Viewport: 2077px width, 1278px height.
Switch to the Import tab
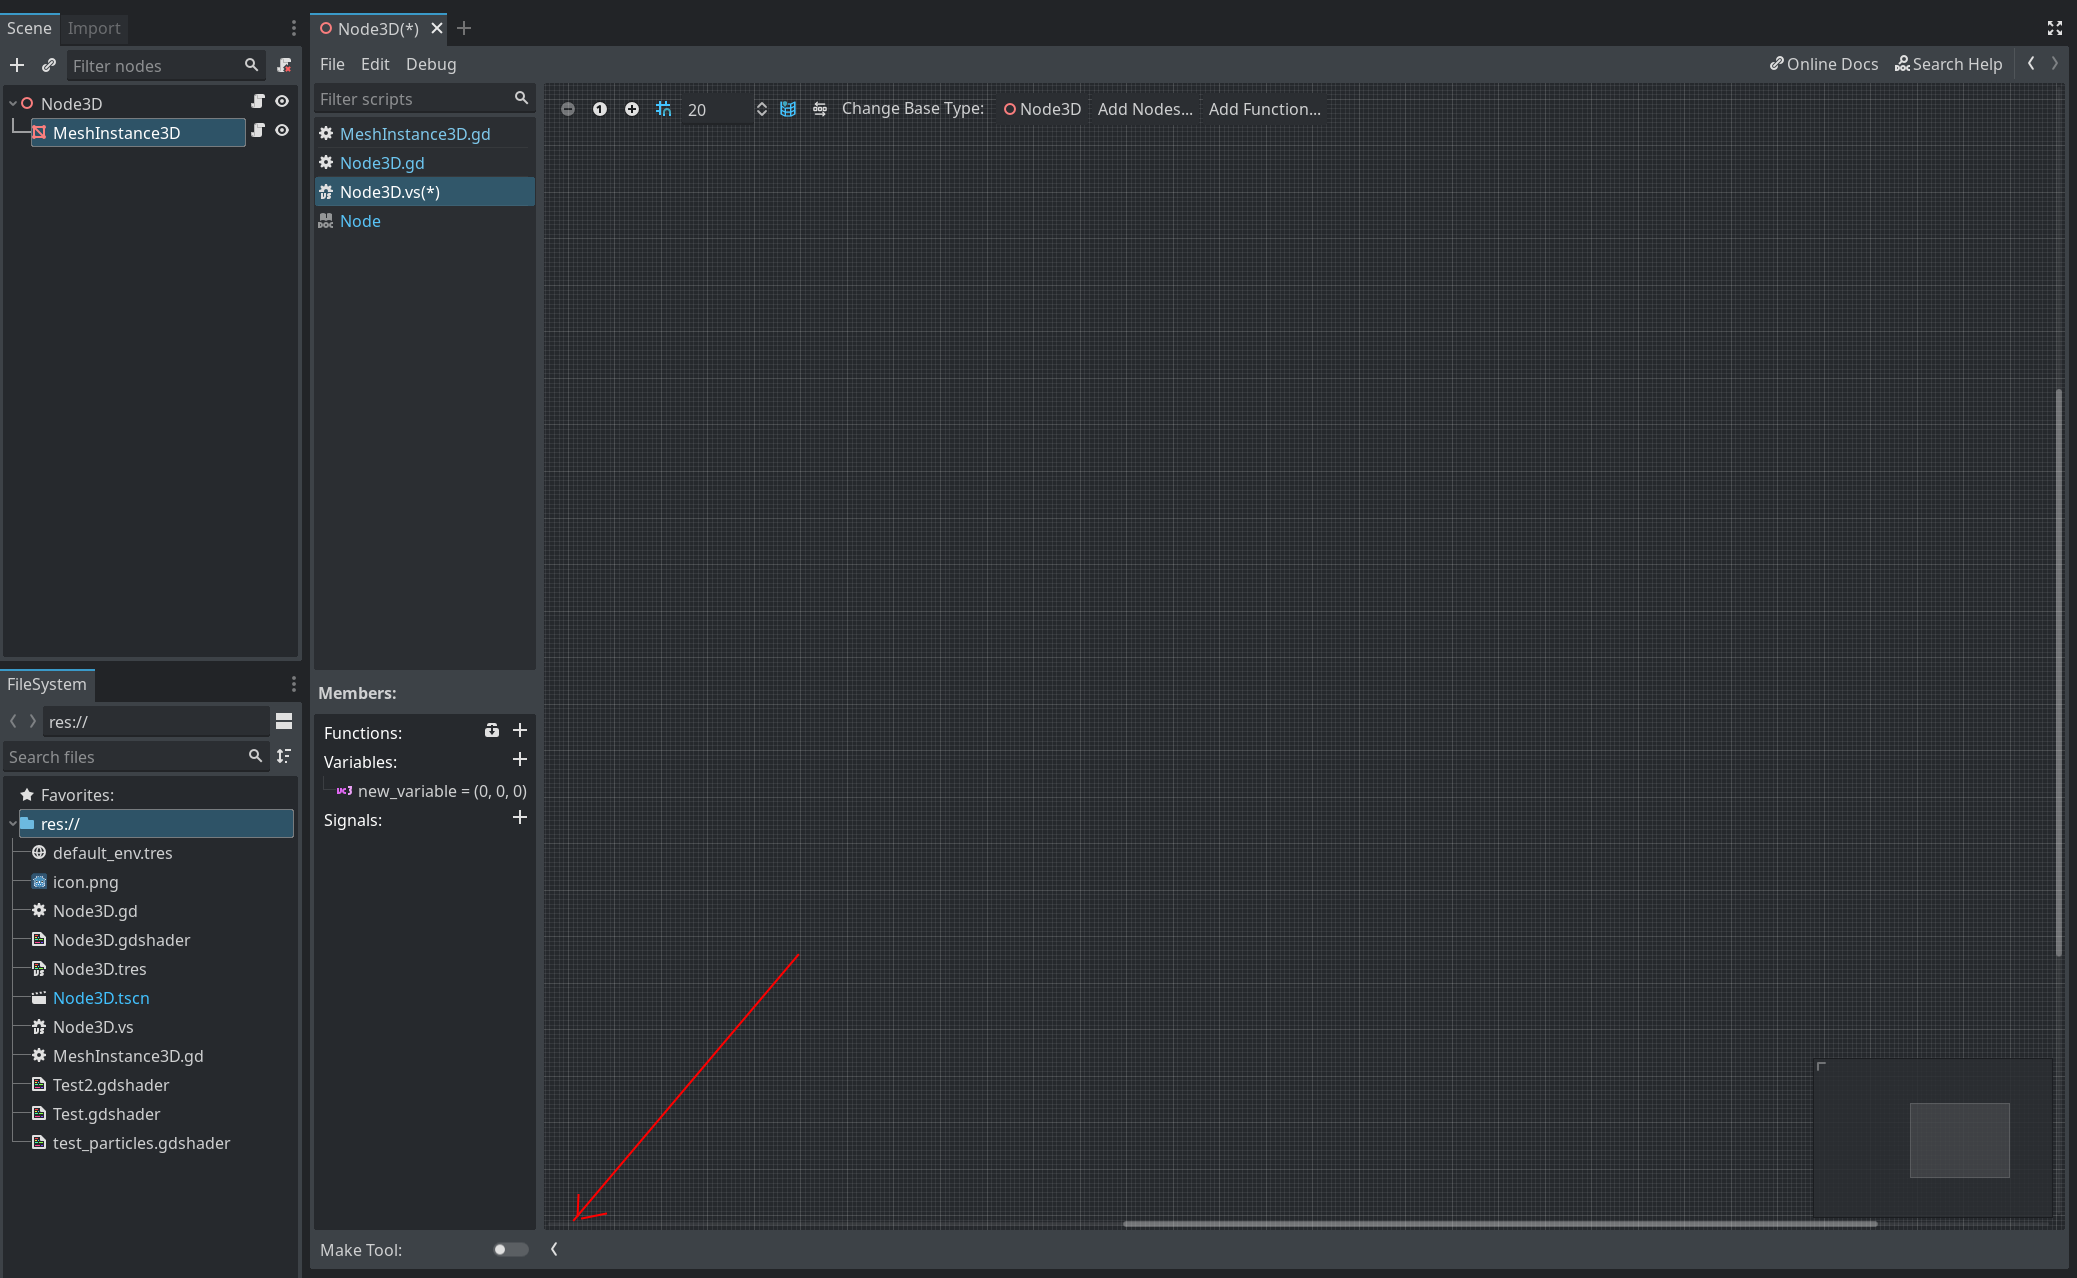pyautogui.click(x=94, y=28)
